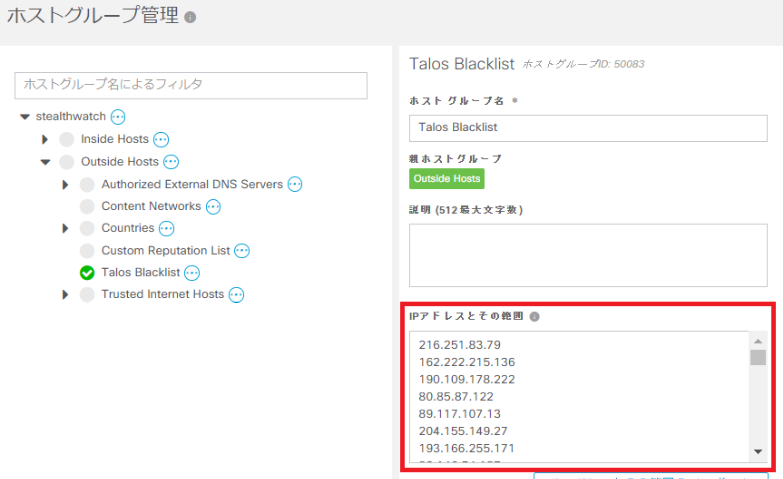Select Trusted Internet Hosts in the tree
This screenshot has width=783, height=479.
[162, 294]
